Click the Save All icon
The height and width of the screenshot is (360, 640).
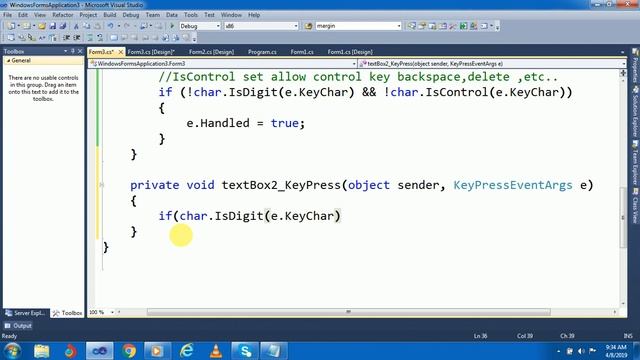[x=62, y=26]
